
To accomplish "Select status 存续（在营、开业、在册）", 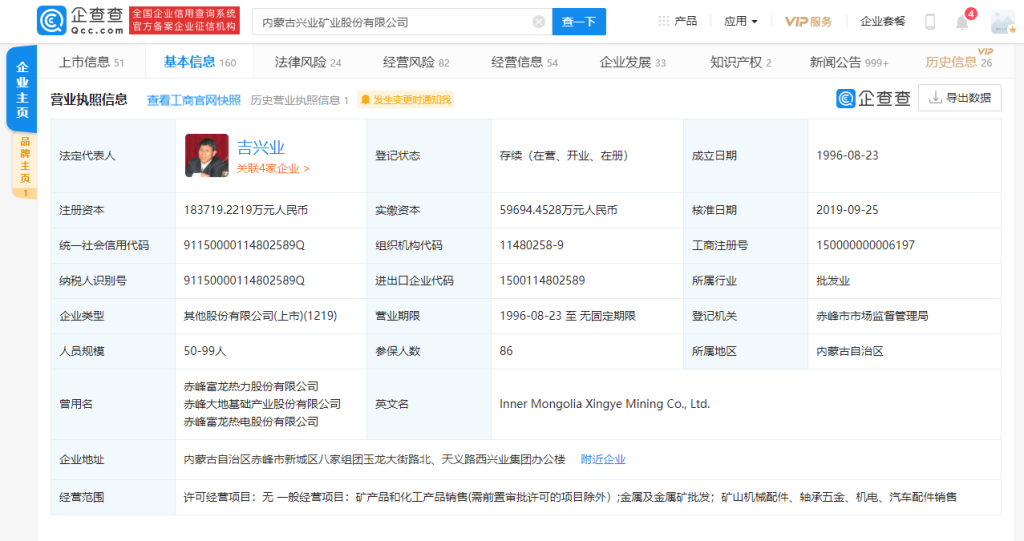I will tap(564, 156).
